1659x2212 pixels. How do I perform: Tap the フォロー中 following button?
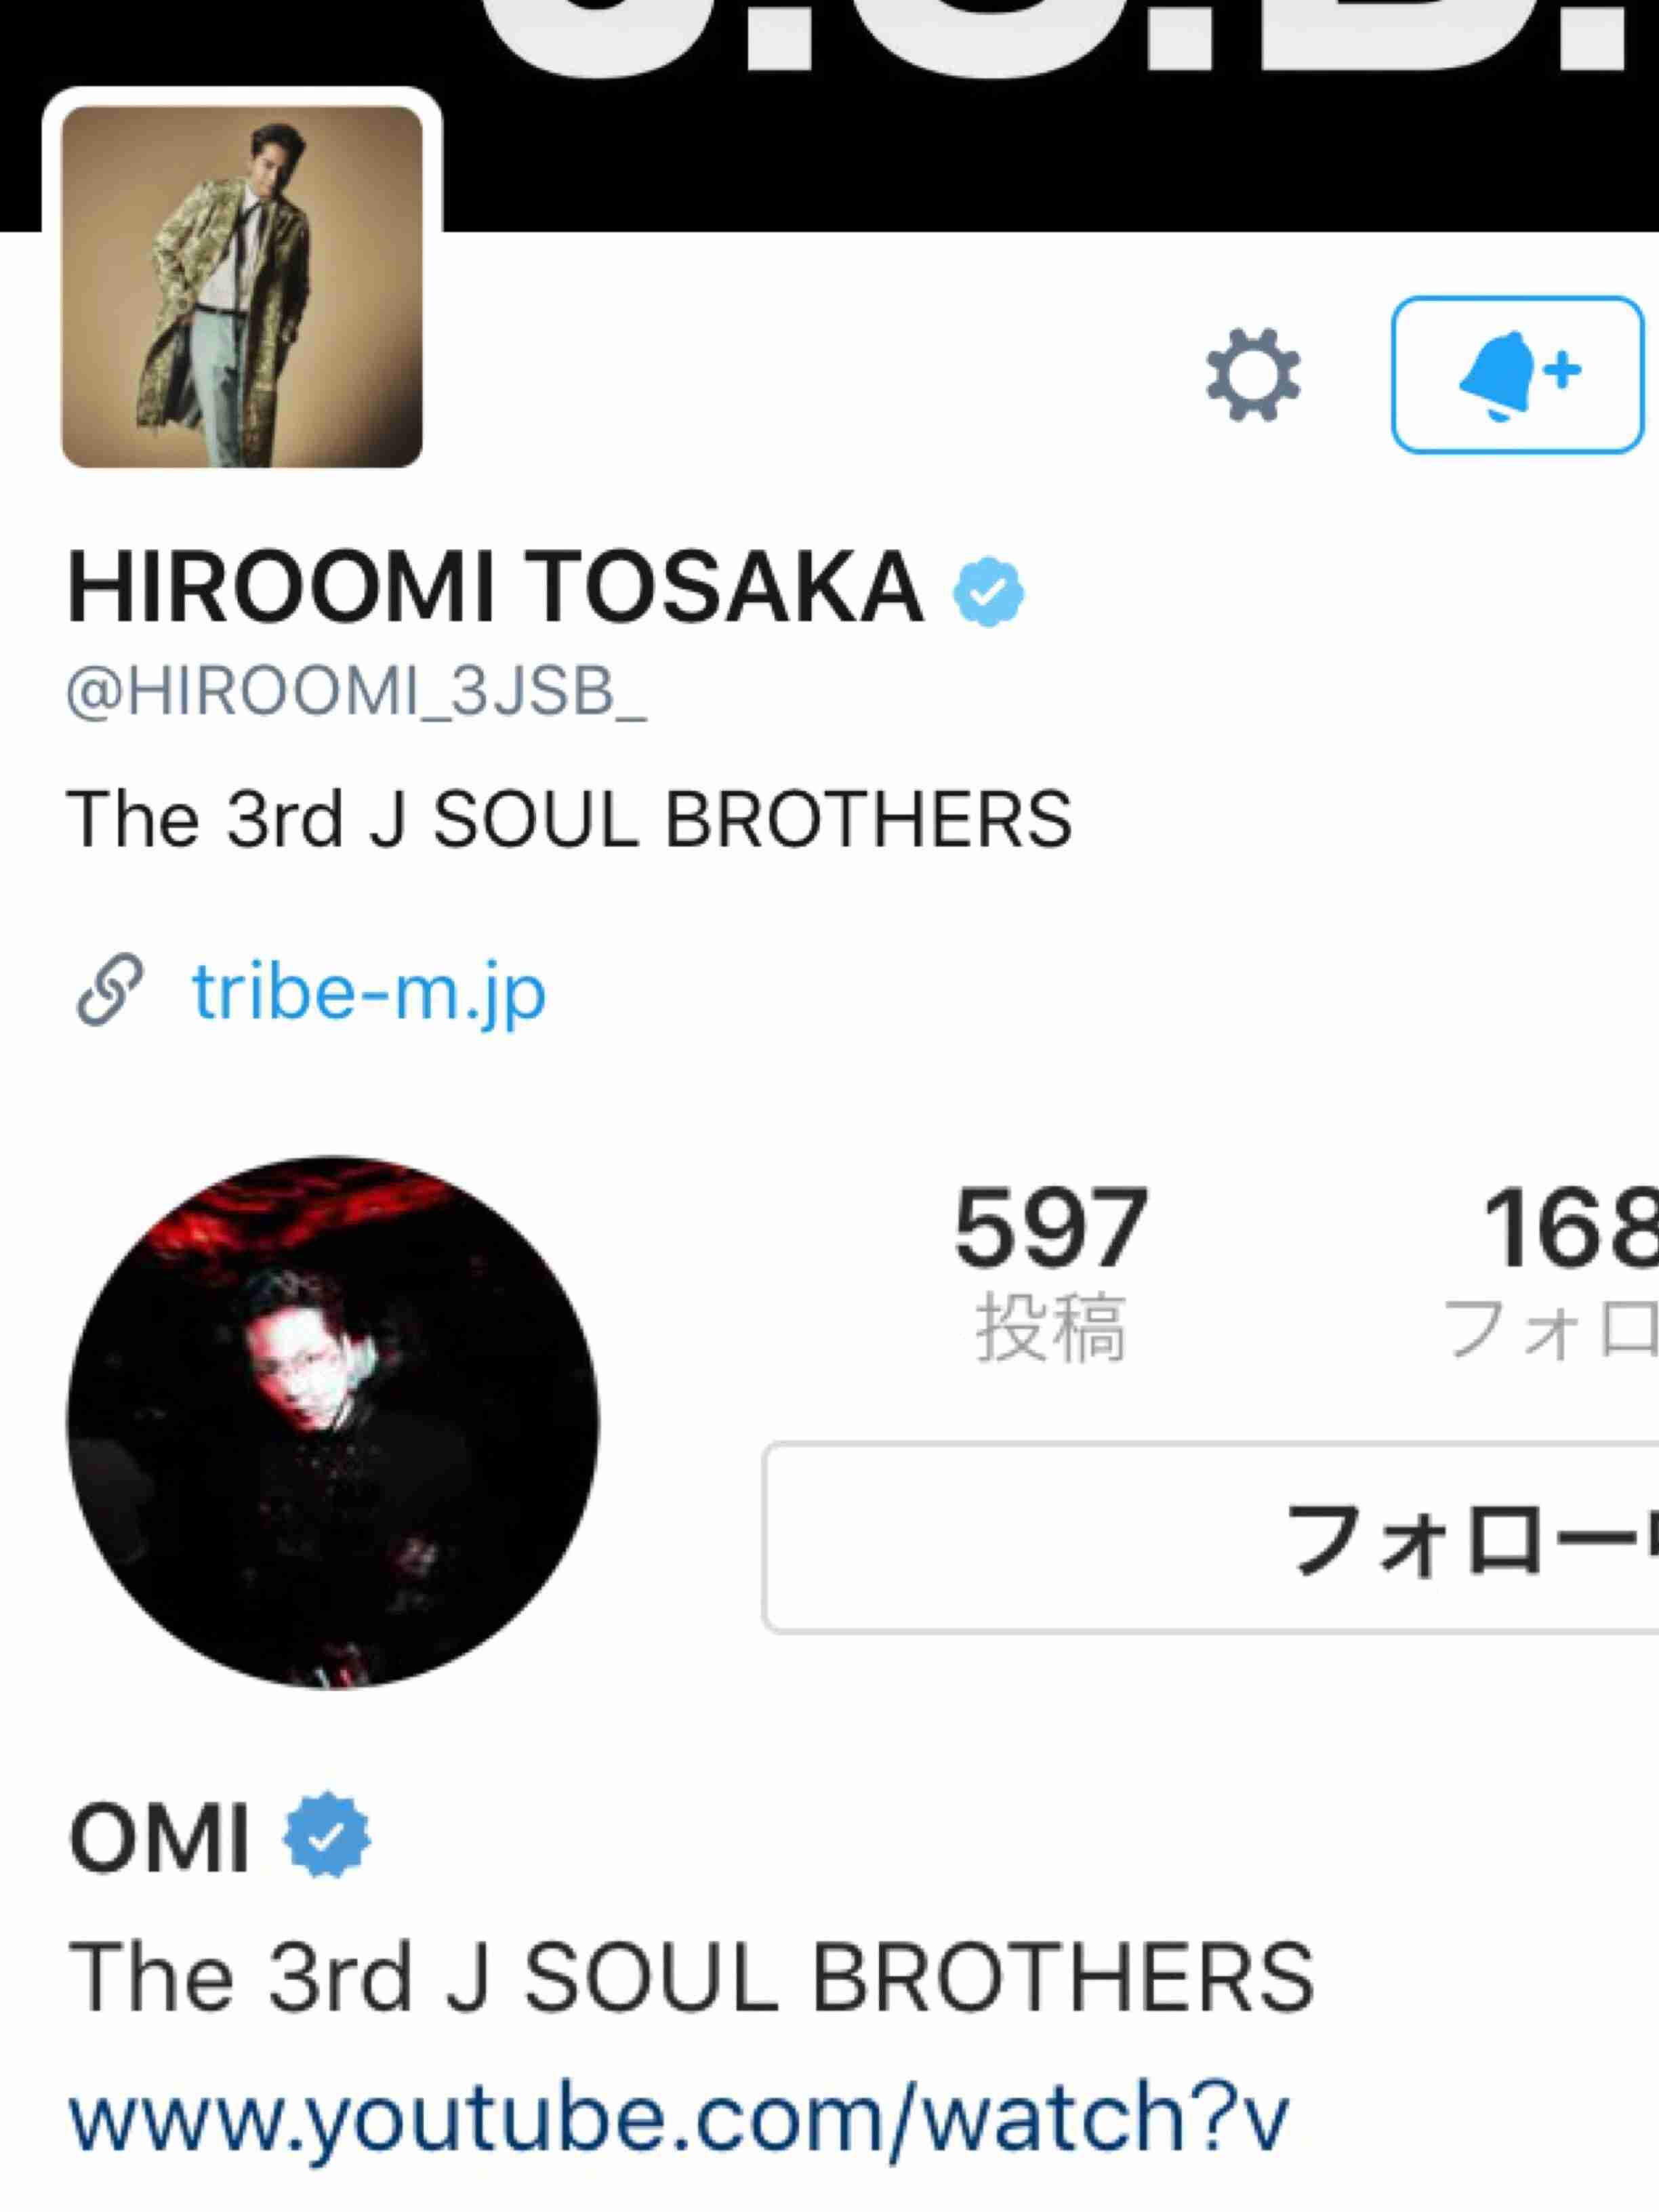1211,1538
